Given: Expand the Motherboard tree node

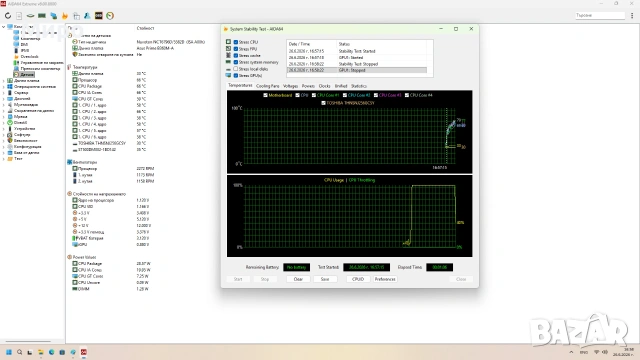Looking at the screenshot, I should click(4, 80).
